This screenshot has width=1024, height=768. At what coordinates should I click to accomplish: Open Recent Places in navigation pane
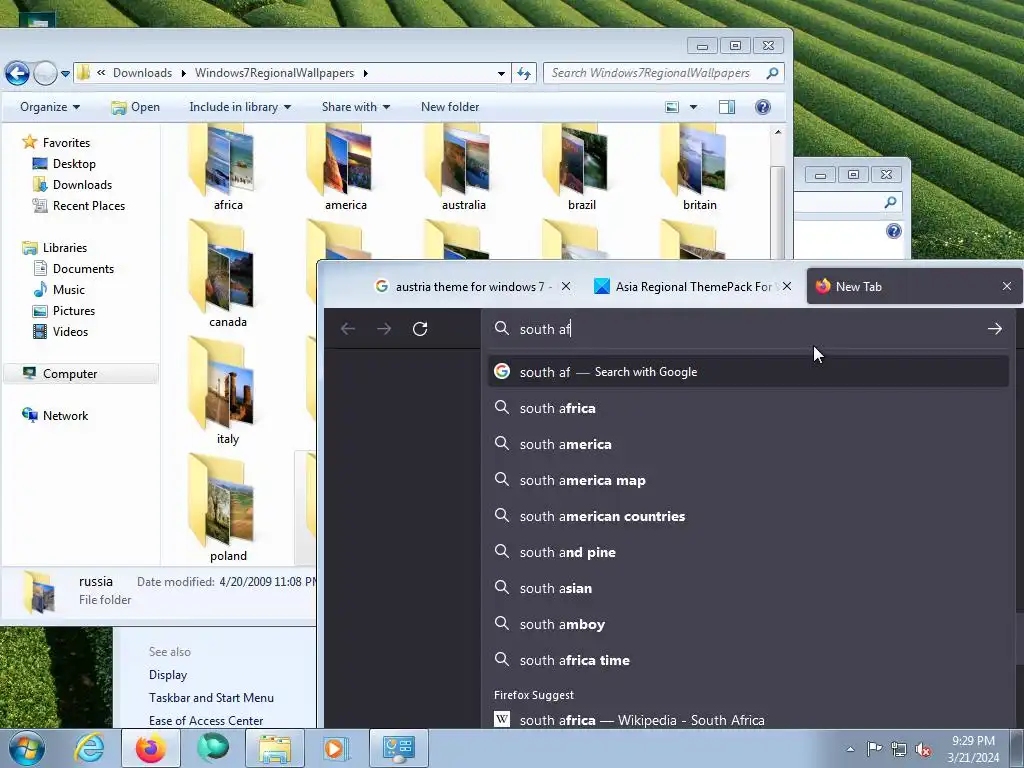coord(78,206)
